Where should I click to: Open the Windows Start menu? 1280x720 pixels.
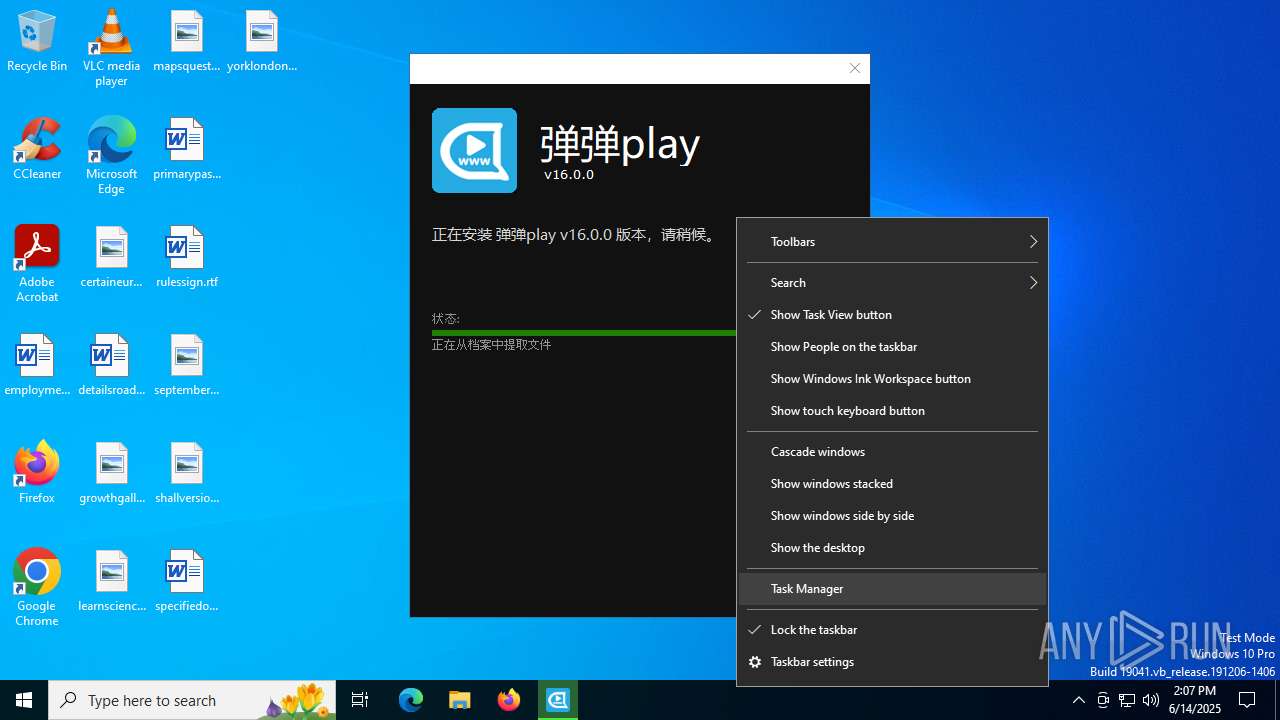pyautogui.click(x=24, y=700)
